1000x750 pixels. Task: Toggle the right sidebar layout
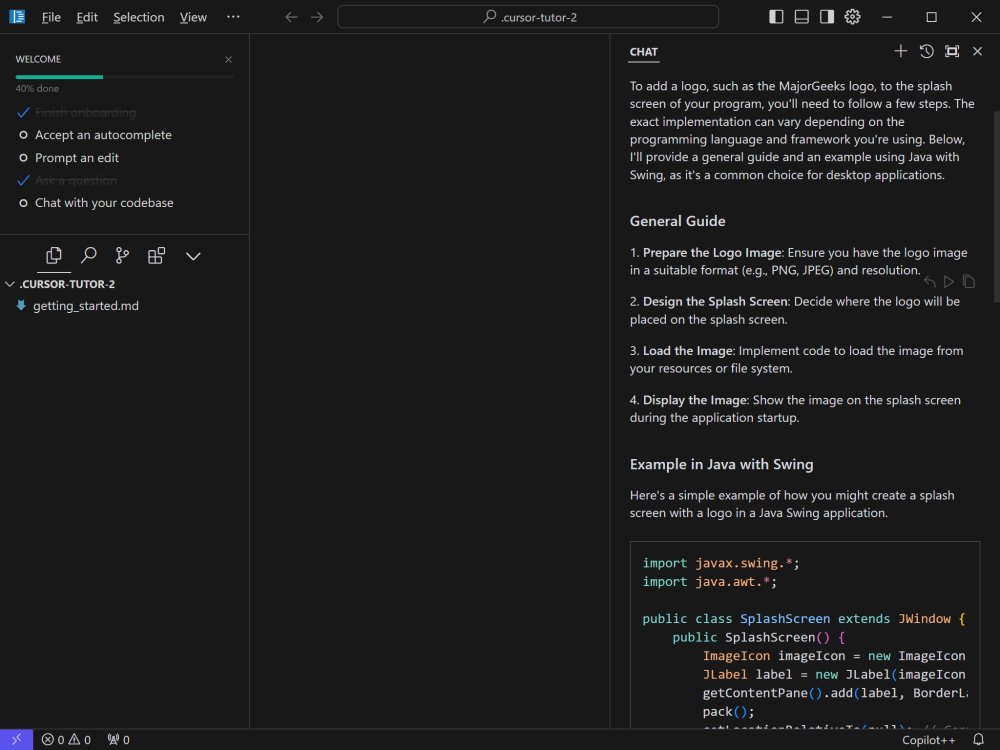click(826, 17)
